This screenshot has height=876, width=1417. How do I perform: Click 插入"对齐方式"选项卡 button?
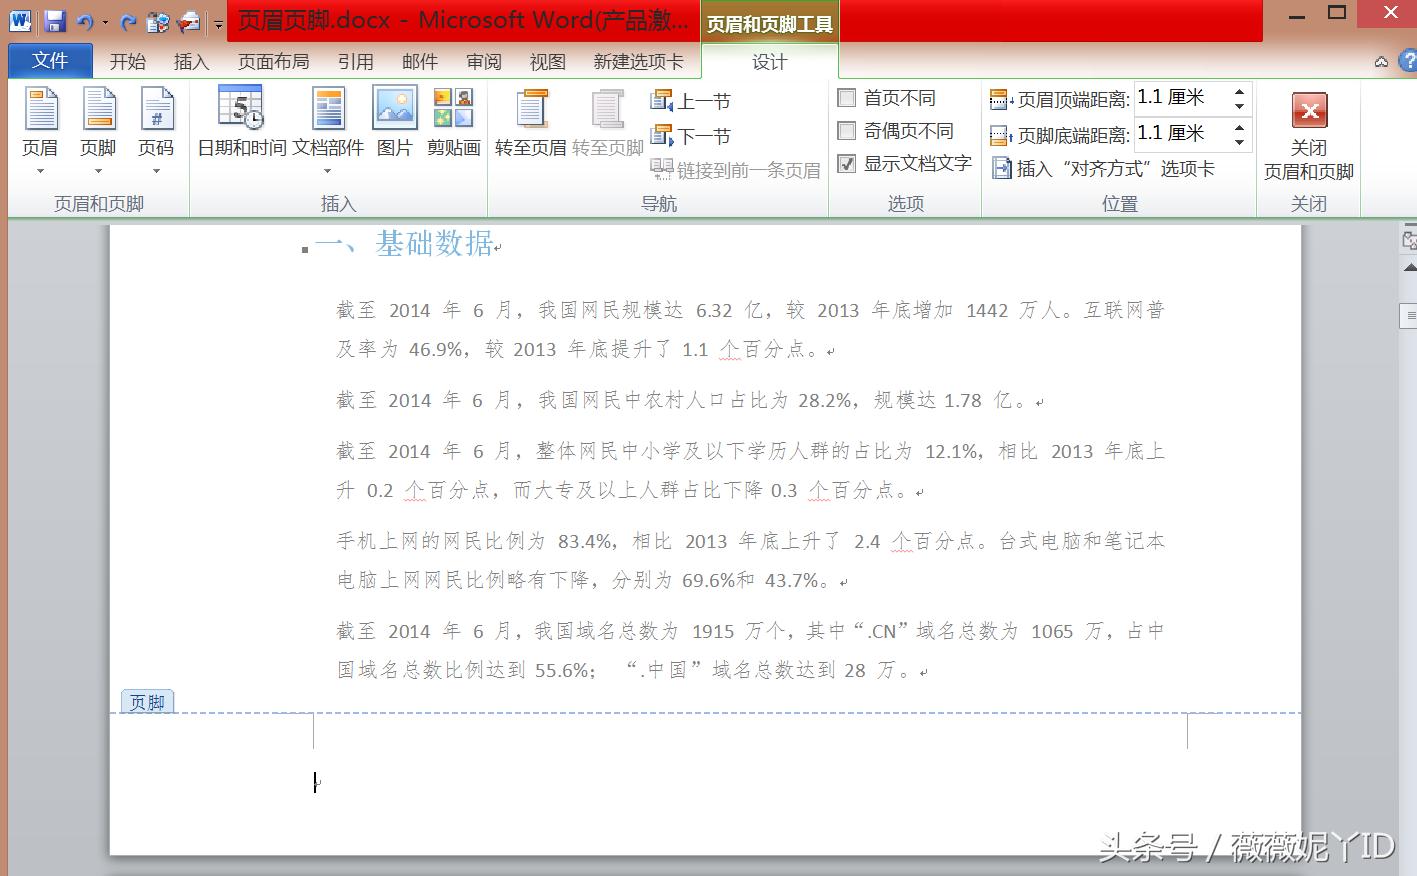point(1104,168)
